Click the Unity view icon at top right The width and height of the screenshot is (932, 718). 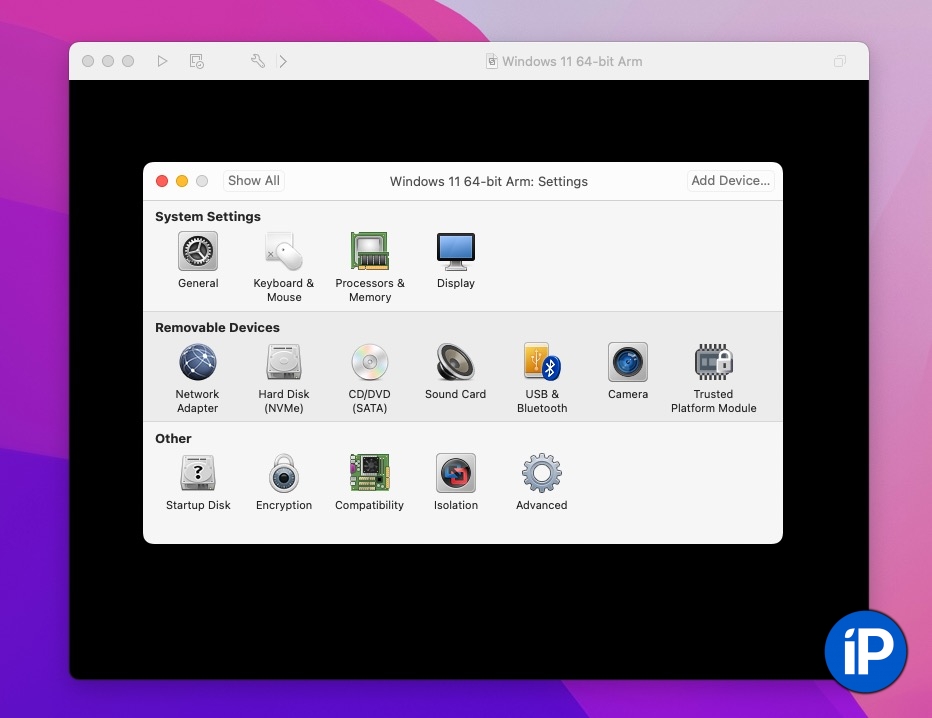tap(839, 61)
